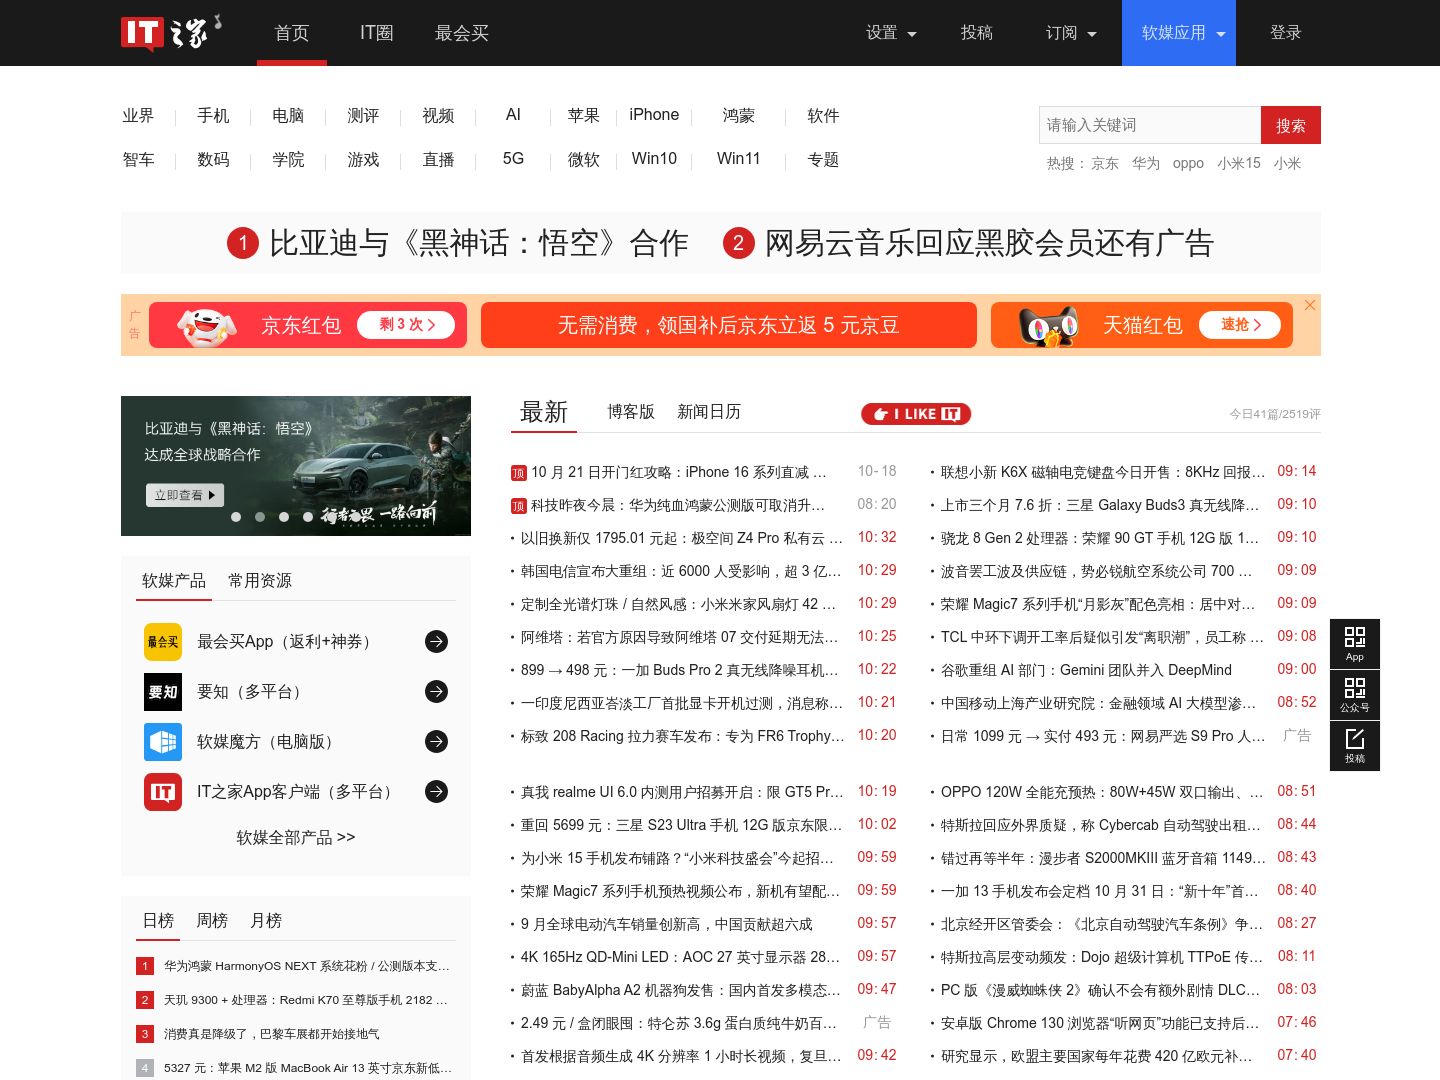
Task: Open the 公众号 QR code sidebar icon
Action: pyautogui.click(x=1355, y=695)
